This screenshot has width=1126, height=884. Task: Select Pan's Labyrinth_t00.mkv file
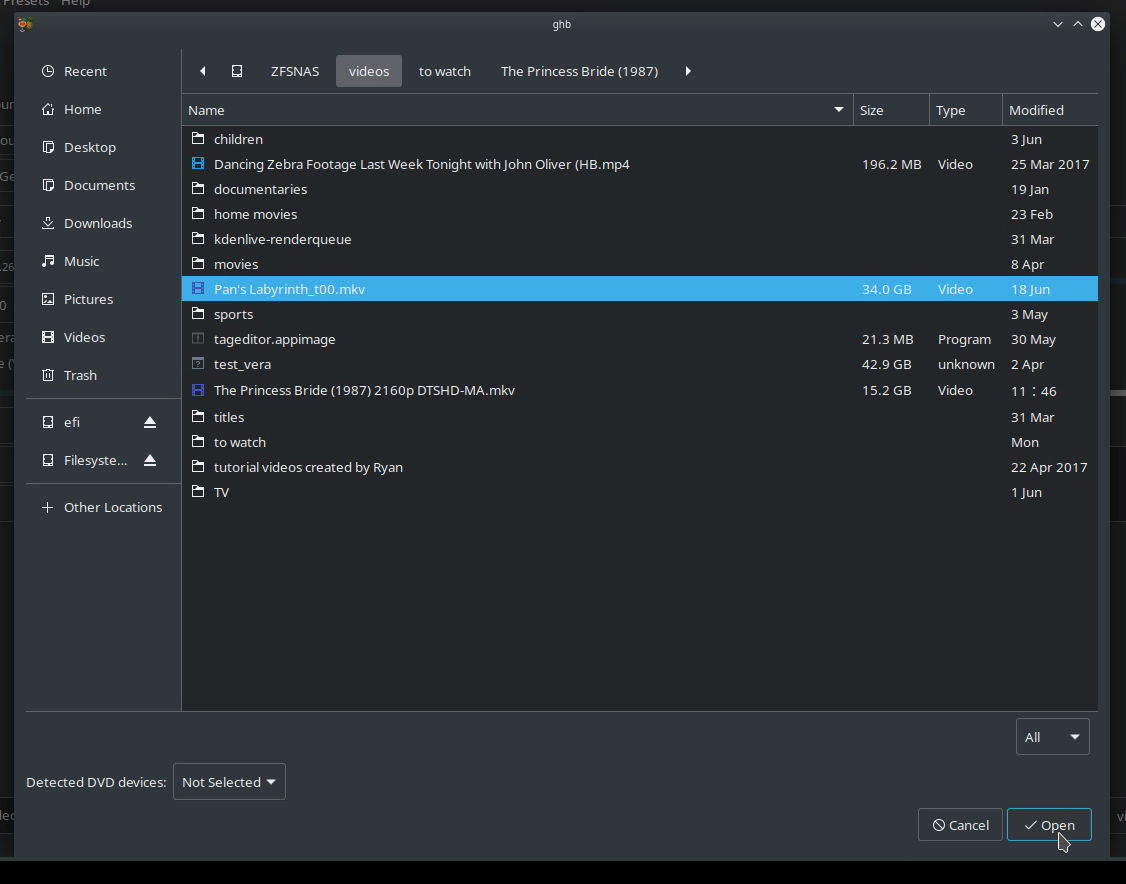click(x=640, y=289)
